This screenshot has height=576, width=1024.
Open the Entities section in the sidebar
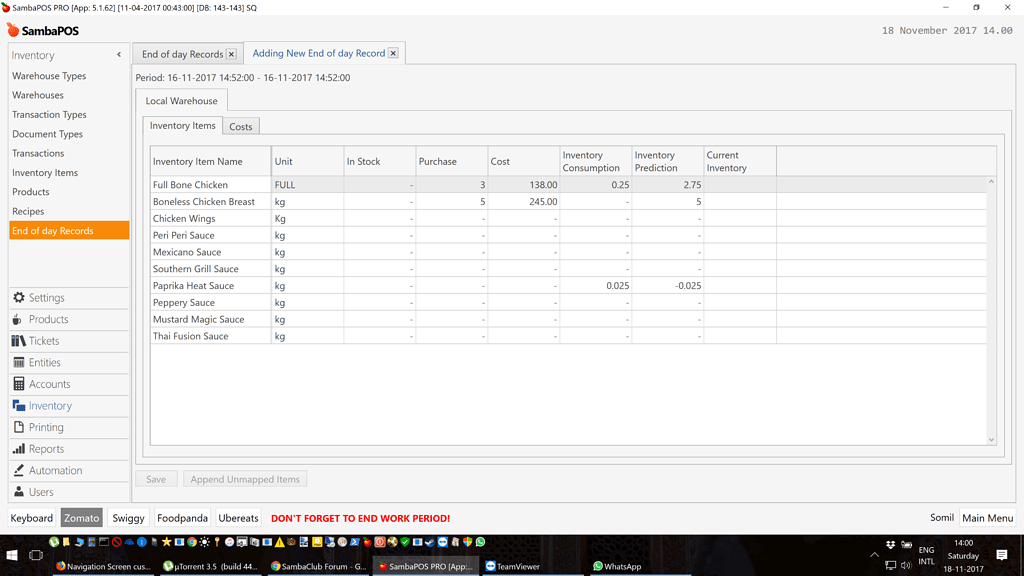(x=69, y=362)
